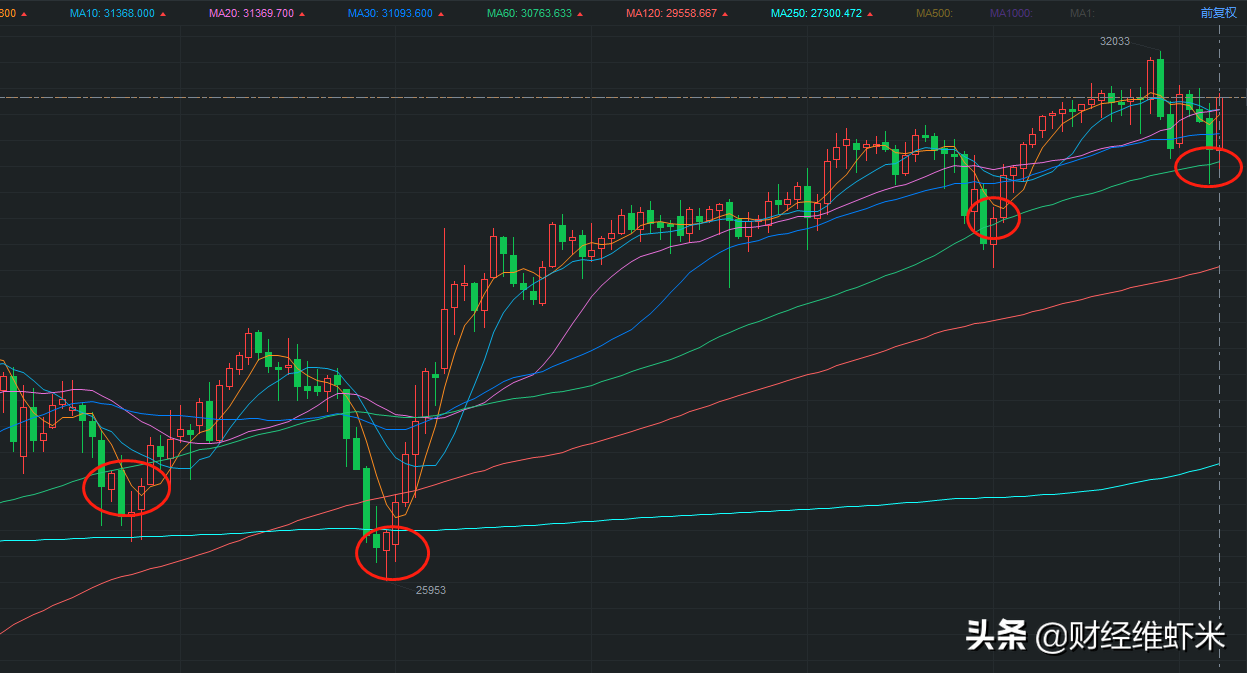Click the dimmed MA1000 label

point(1013,13)
